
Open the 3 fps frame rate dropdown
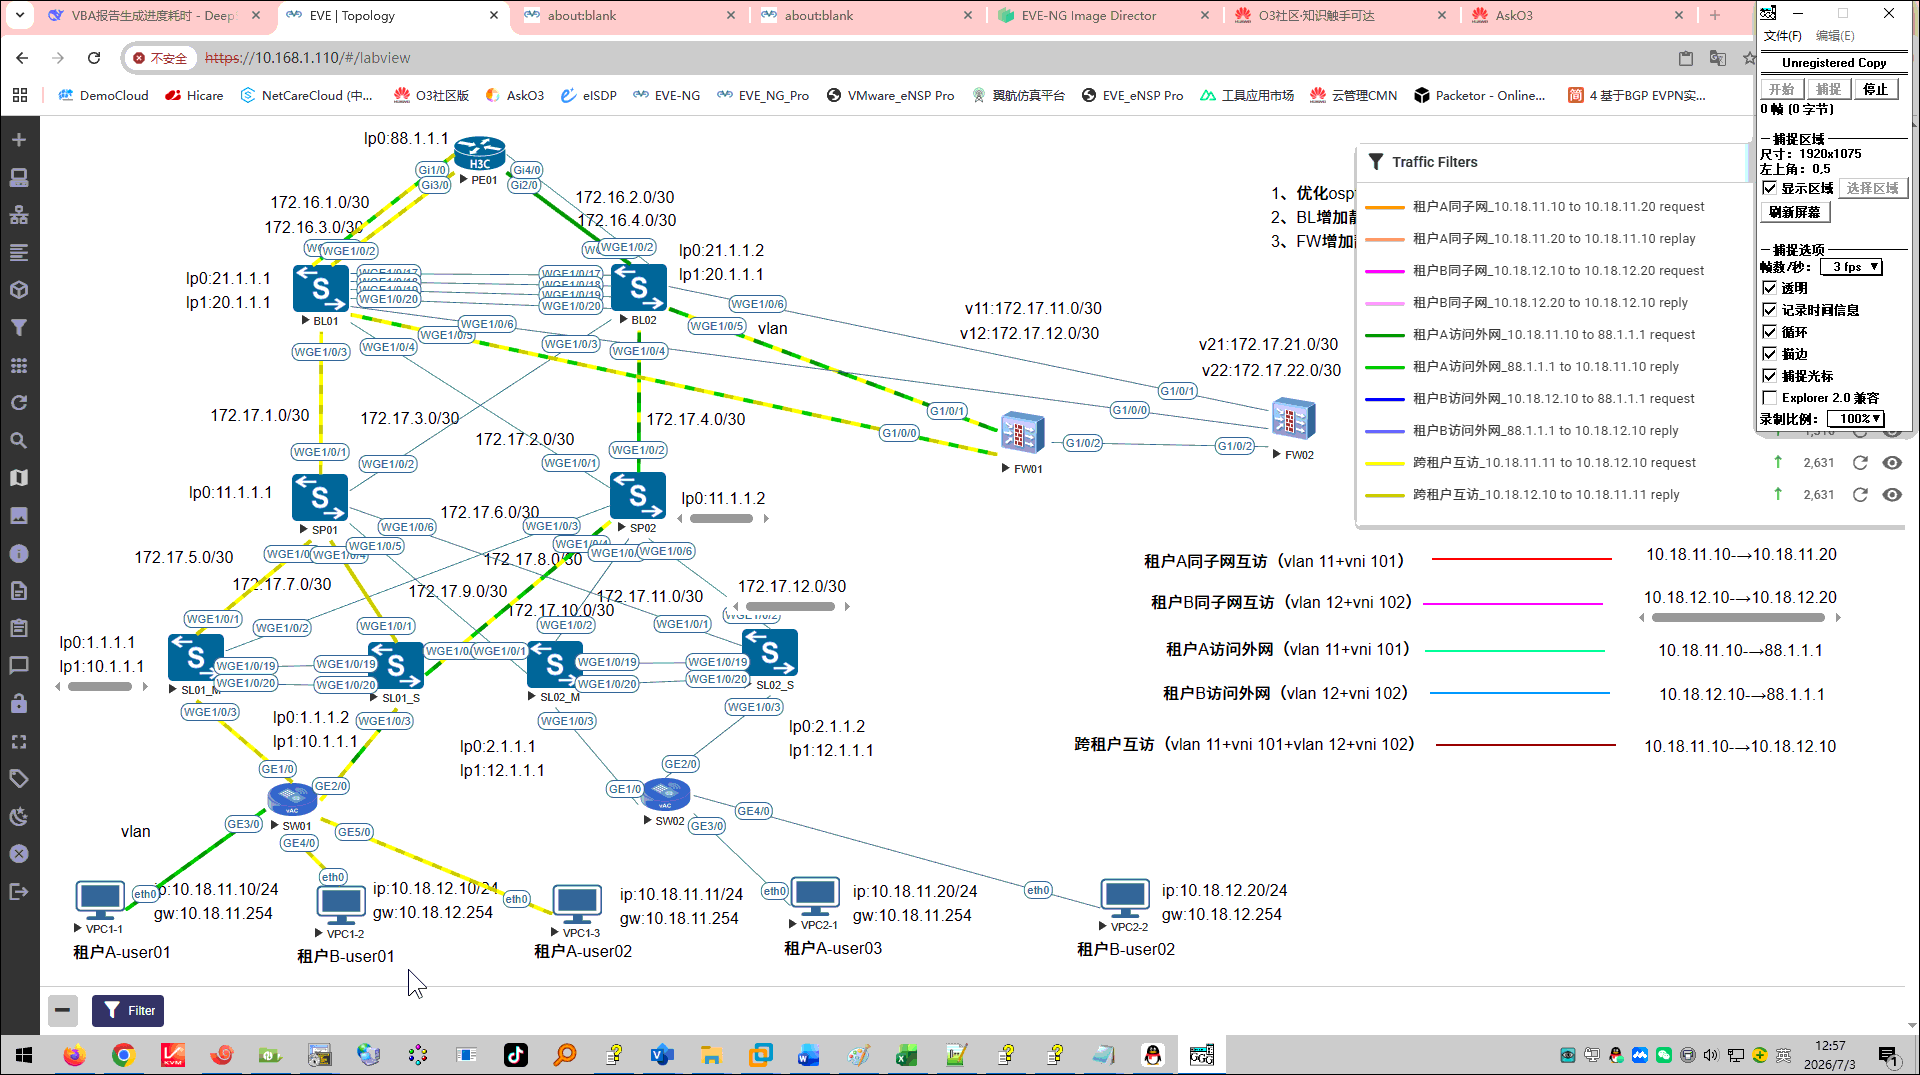1852,267
